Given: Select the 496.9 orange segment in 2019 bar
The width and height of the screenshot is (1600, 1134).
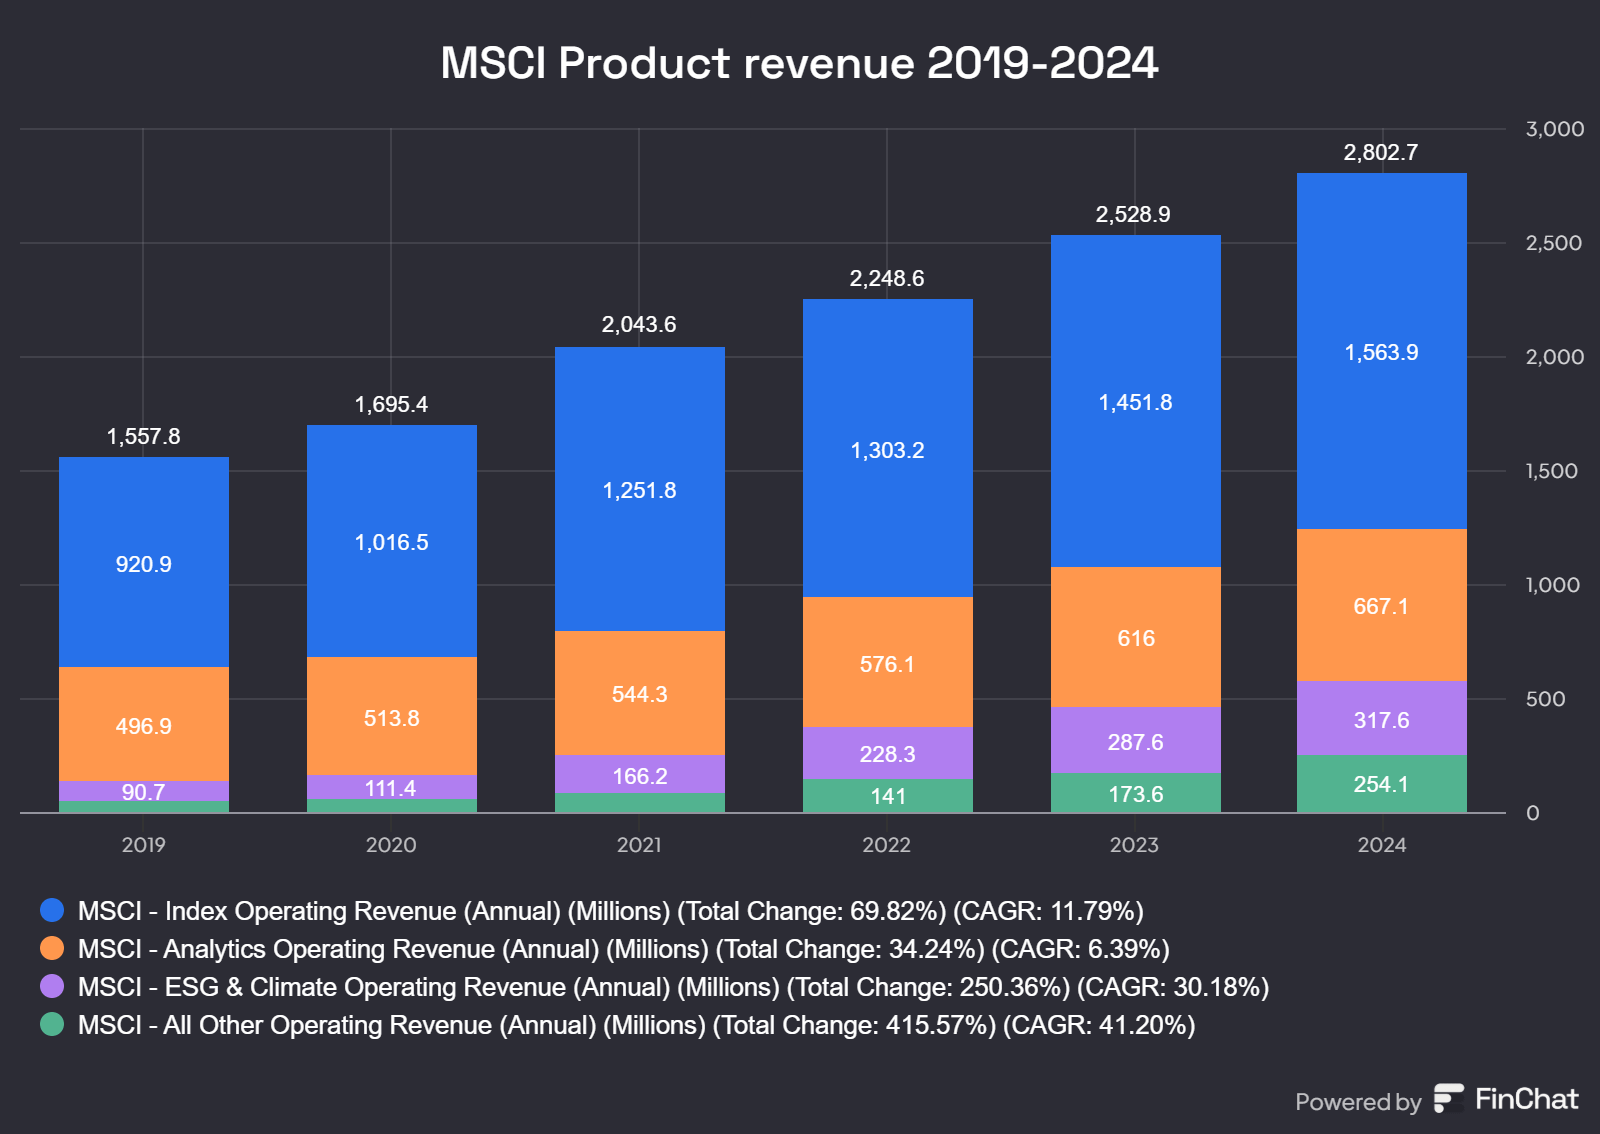Looking at the screenshot, I should [144, 727].
